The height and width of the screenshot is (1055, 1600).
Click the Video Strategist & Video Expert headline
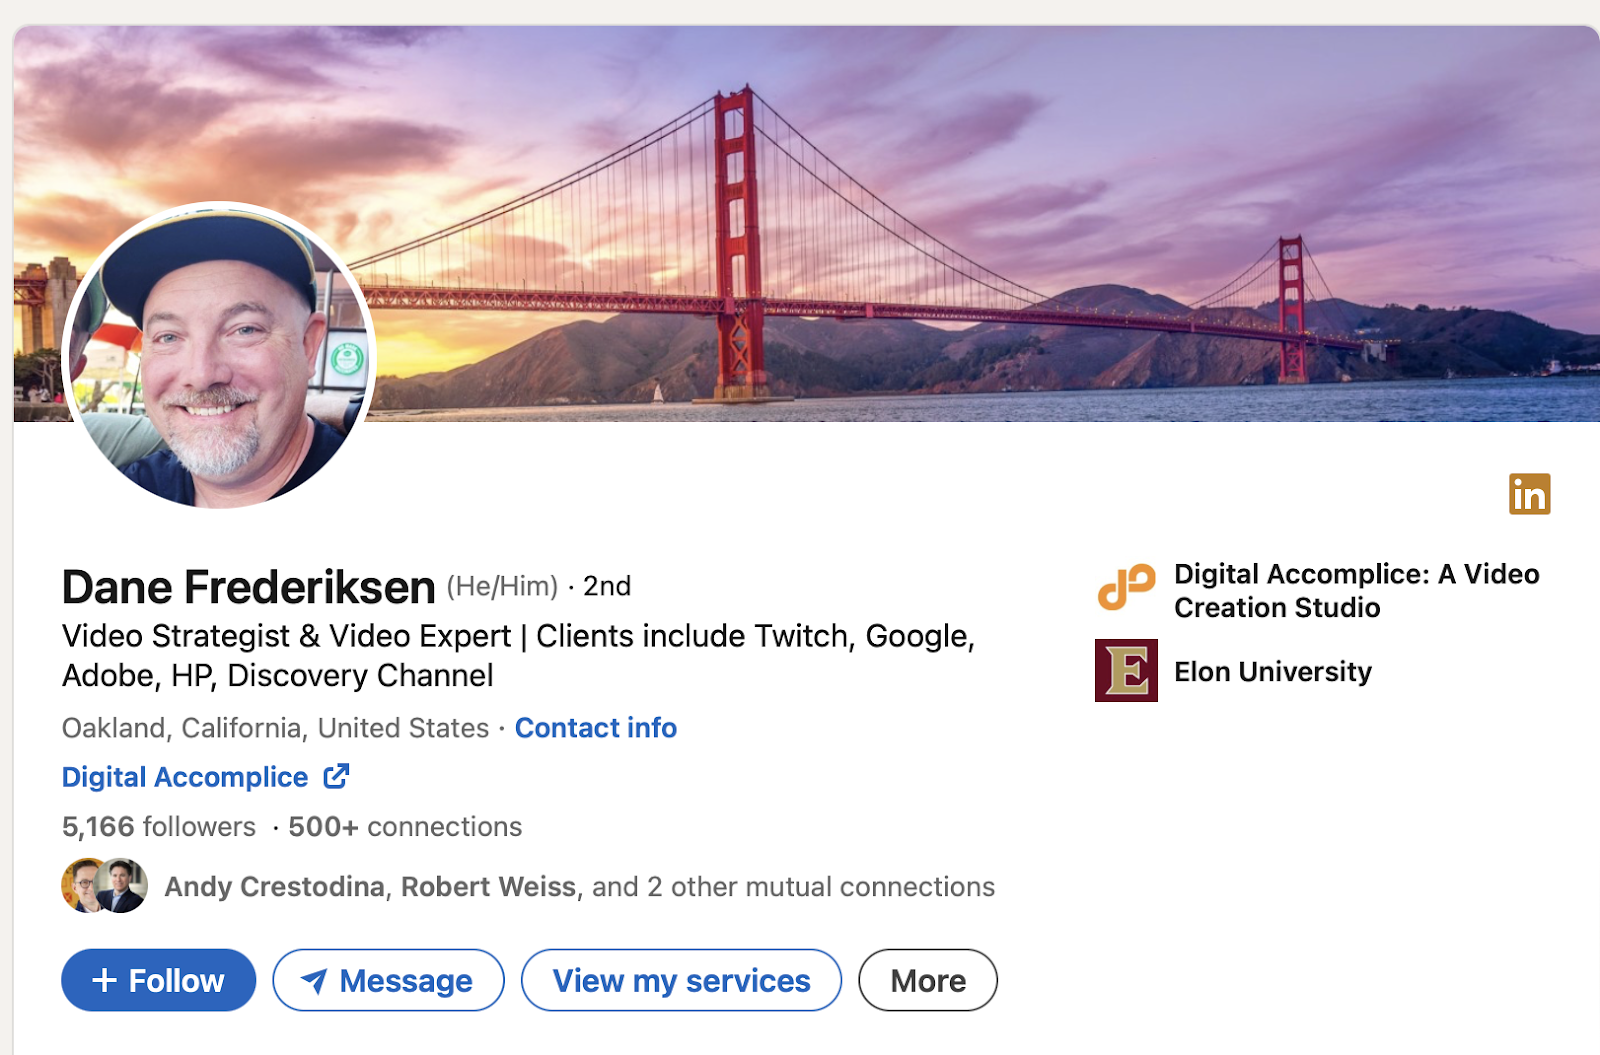pyautogui.click(x=518, y=656)
